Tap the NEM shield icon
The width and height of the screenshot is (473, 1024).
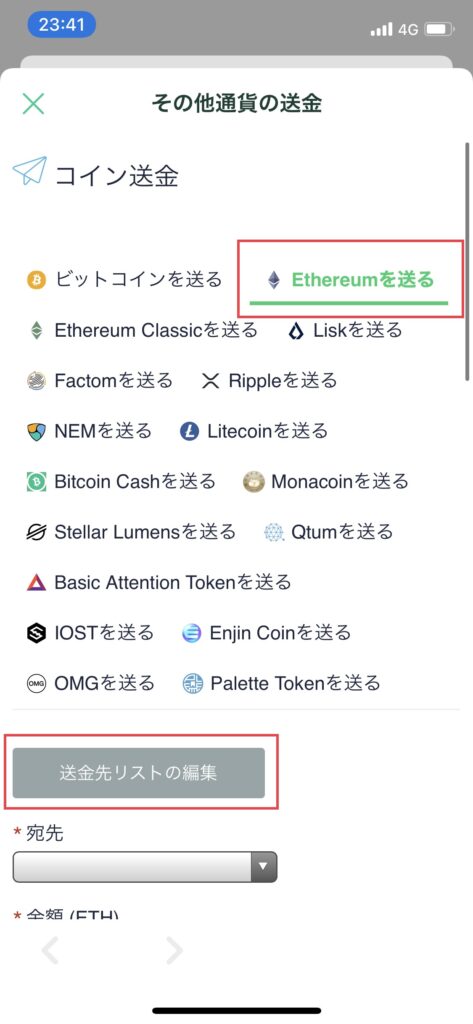37,432
